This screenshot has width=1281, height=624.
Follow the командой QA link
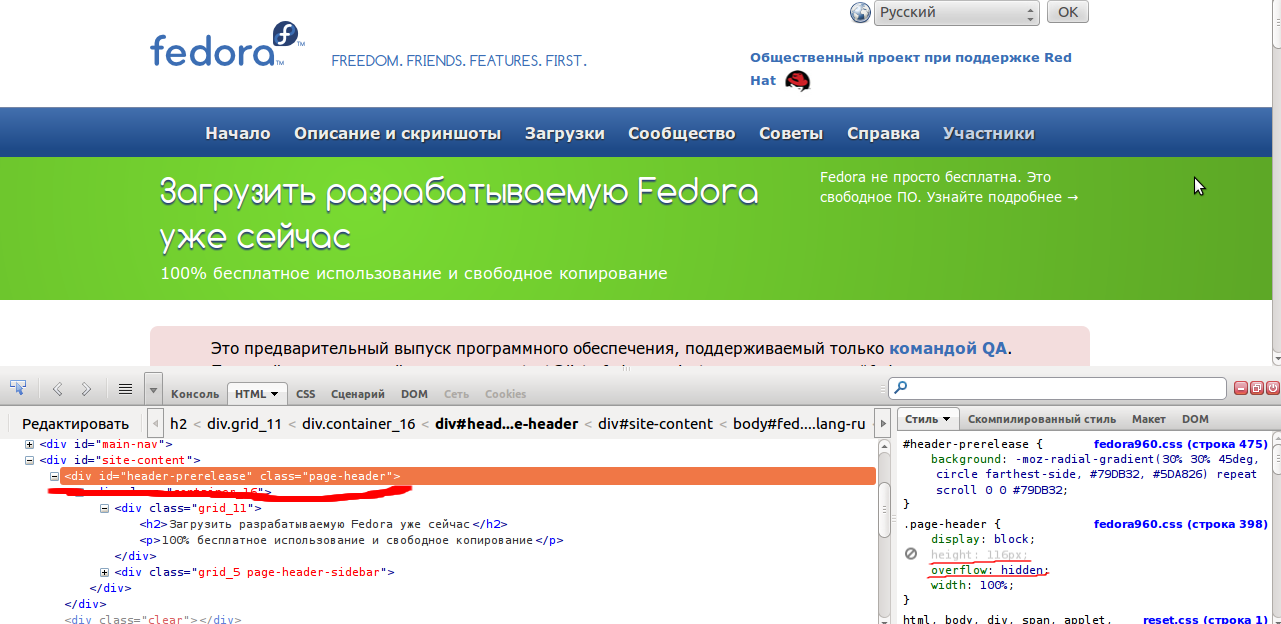[948, 348]
